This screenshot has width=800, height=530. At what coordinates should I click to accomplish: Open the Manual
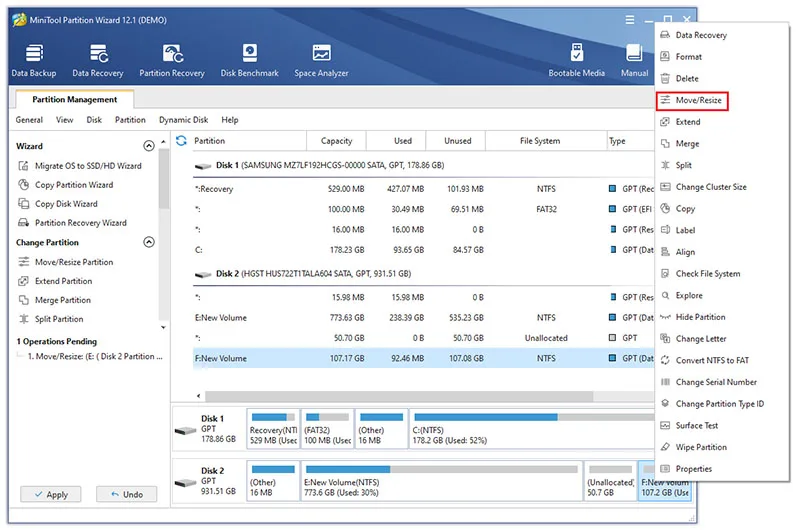pos(634,61)
